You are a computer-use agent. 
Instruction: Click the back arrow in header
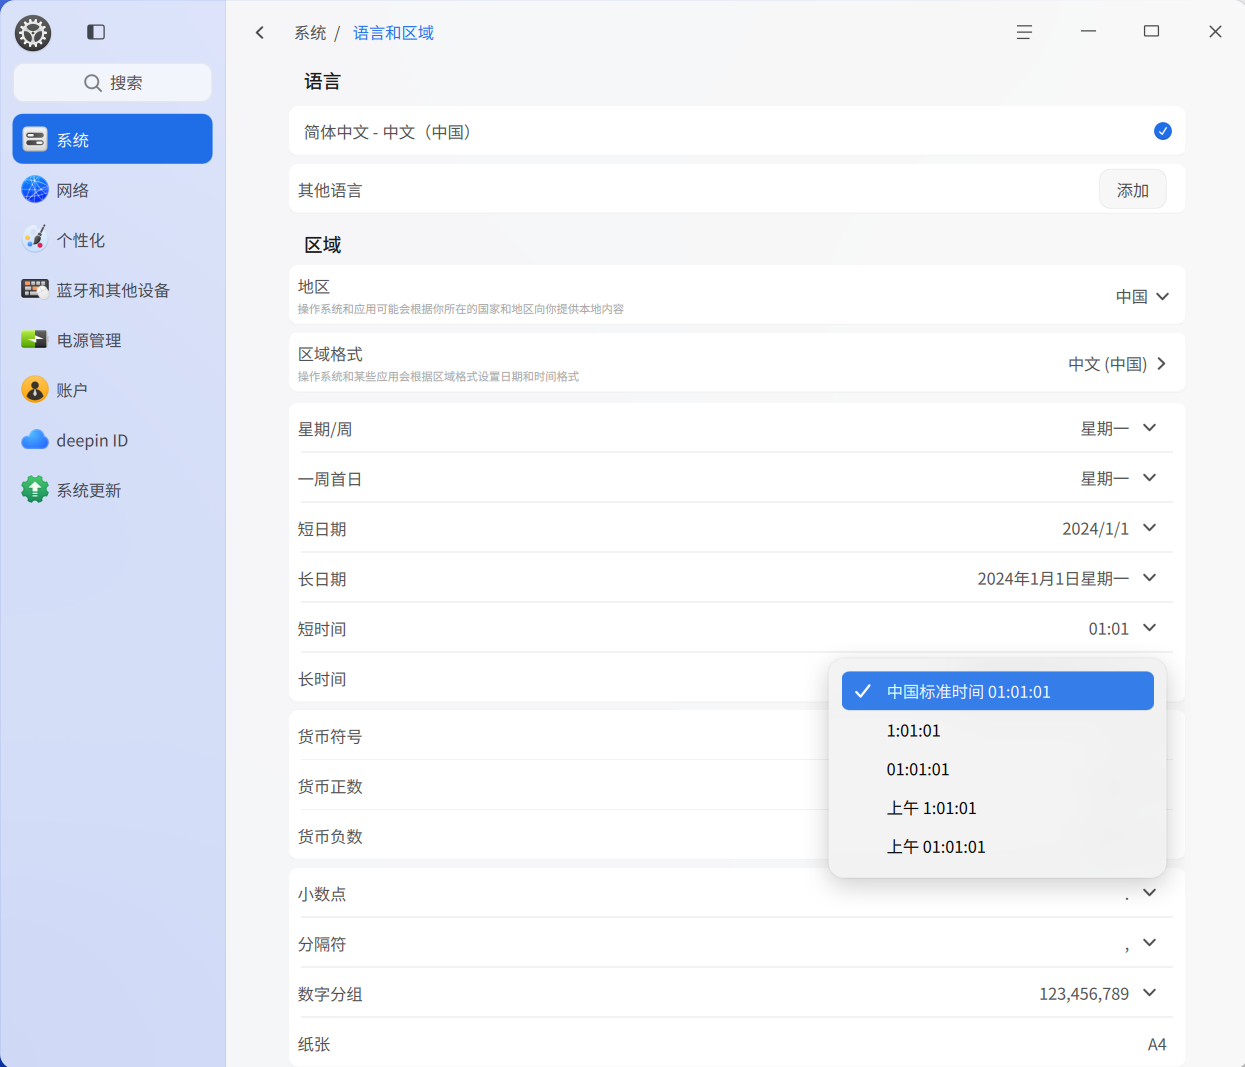(x=260, y=33)
